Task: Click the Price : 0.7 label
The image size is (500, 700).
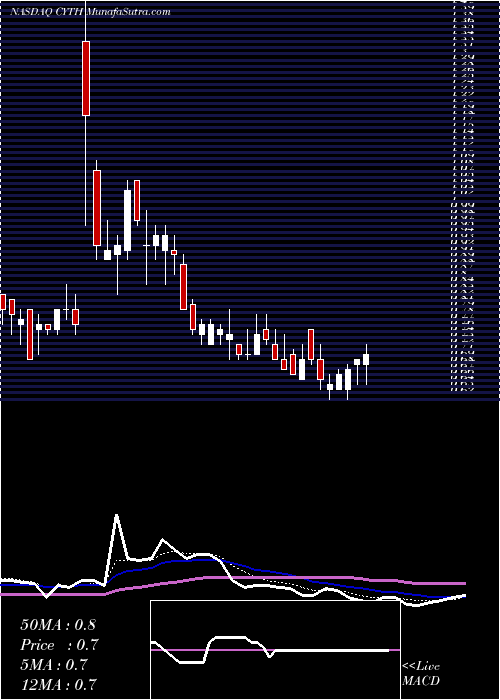Action: point(59,645)
